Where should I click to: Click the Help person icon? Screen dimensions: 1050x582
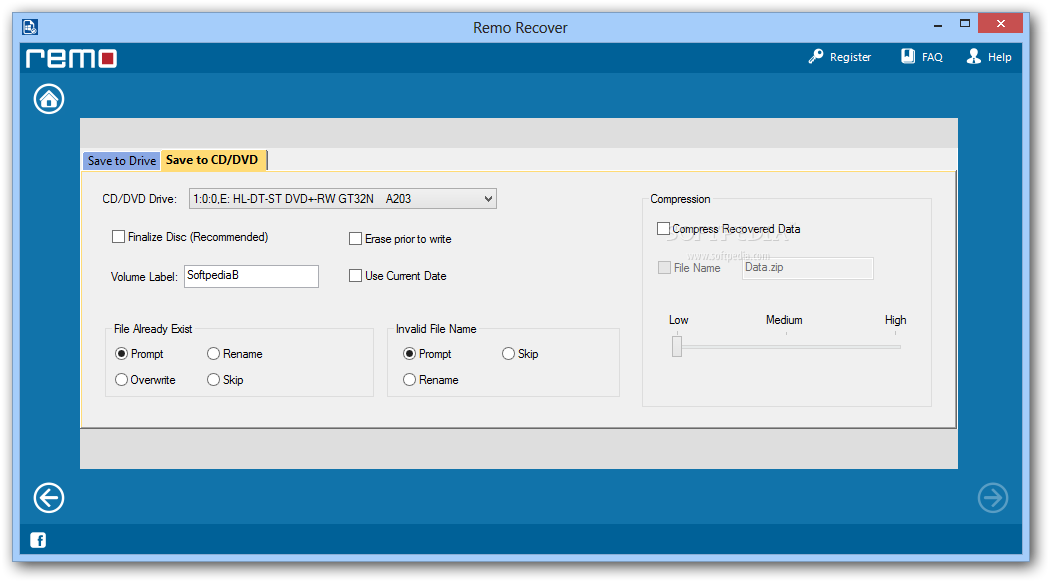[974, 56]
